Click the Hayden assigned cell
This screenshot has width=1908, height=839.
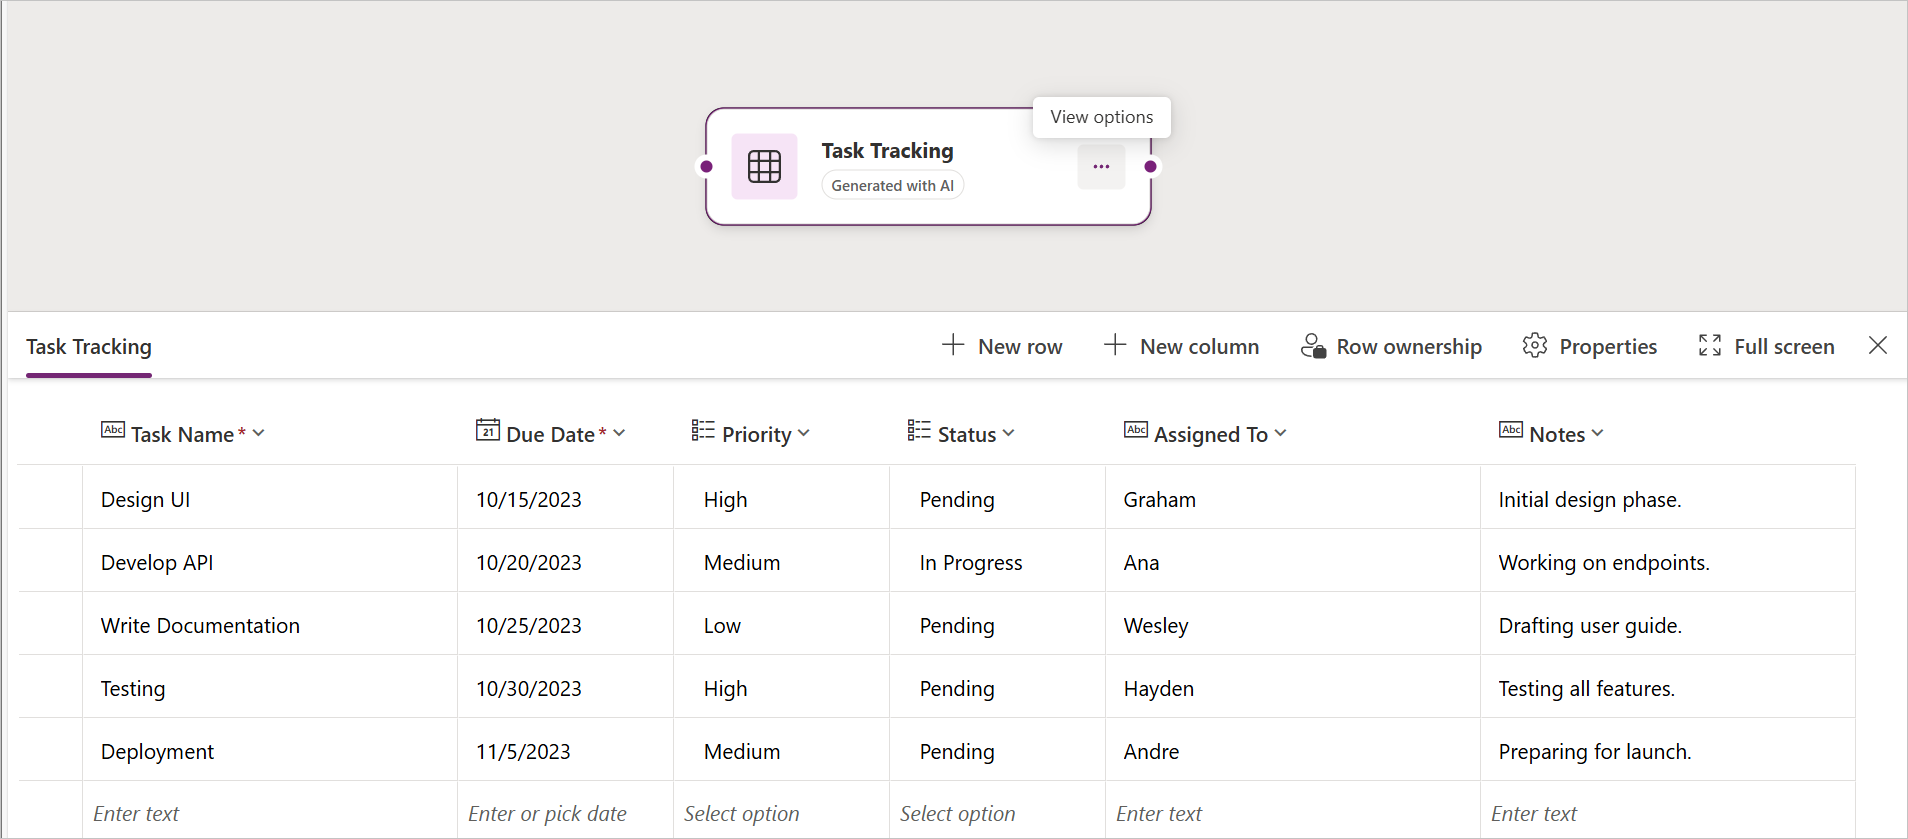click(1293, 688)
